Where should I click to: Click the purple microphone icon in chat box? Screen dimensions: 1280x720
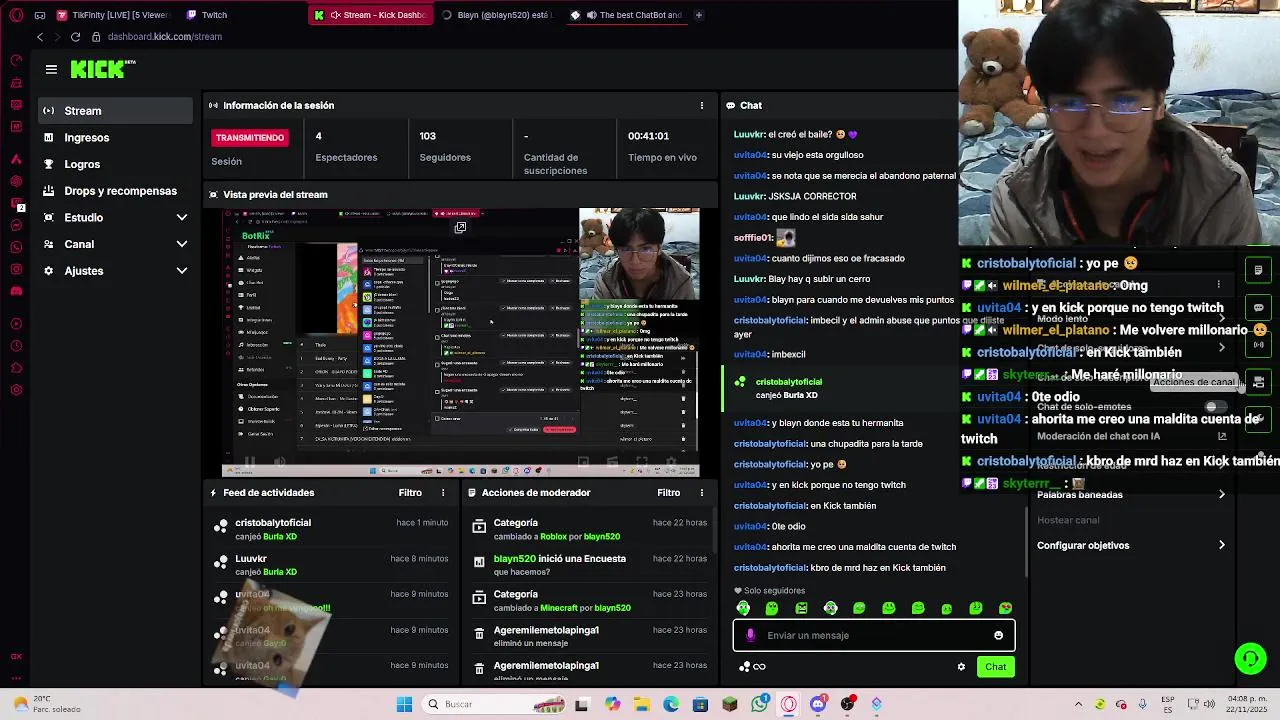[750, 635]
